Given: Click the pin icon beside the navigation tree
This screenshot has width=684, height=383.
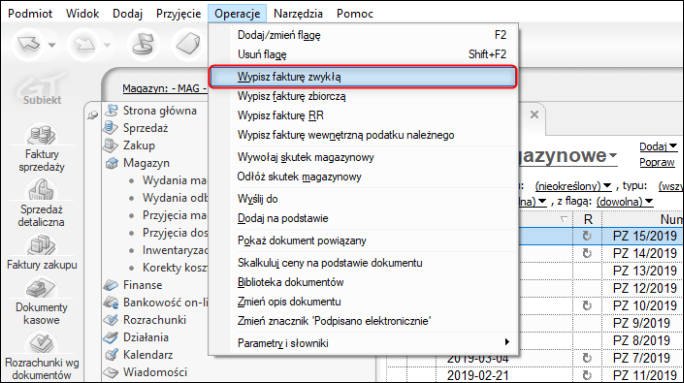Looking at the screenshot, I should (x=92, y=115).
